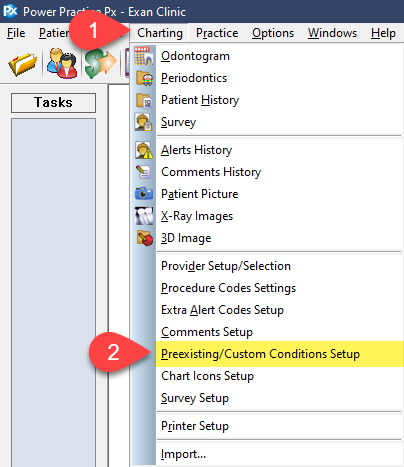
Task: Click the Survey person icon
Action: click(x=144, y=122)
